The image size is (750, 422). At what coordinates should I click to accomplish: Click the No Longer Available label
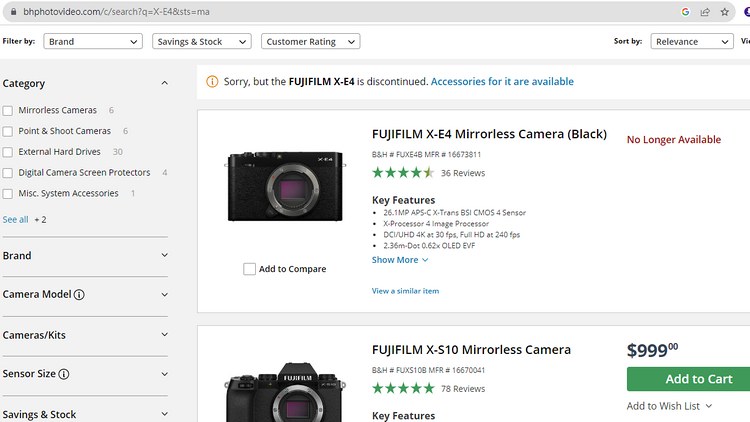(673, 140)
